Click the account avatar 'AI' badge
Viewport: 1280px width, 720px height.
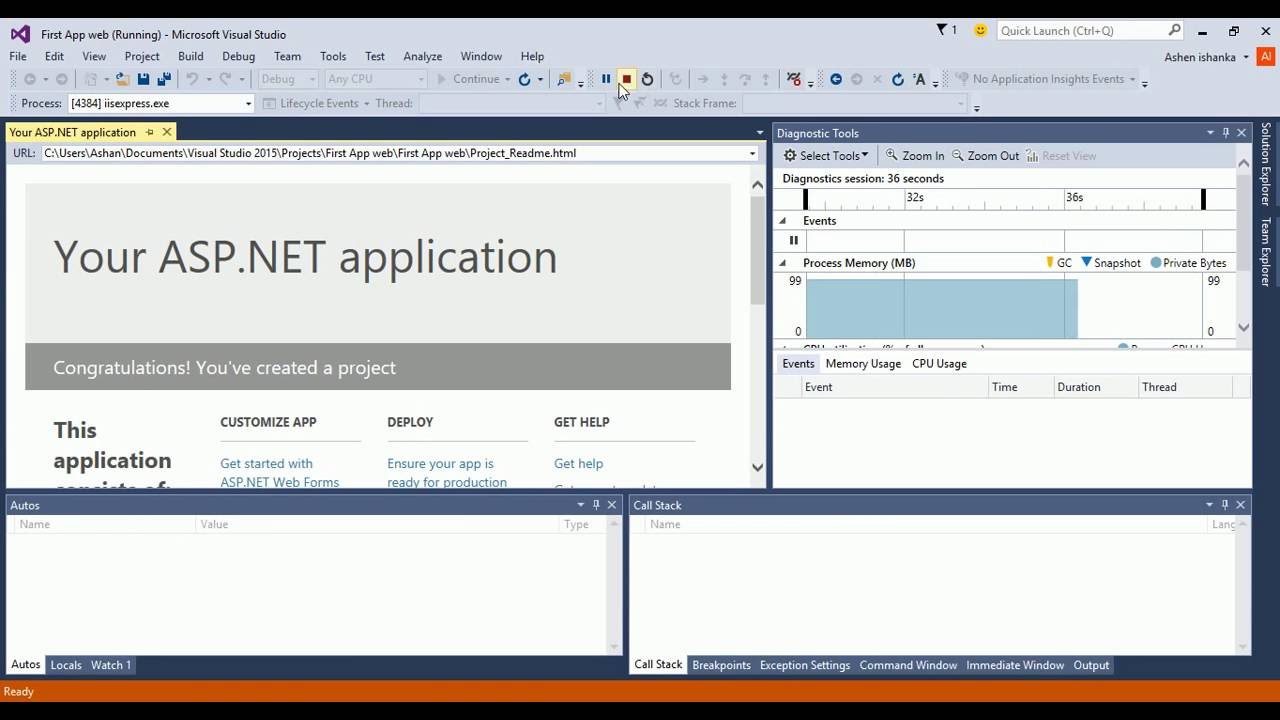[1265, 57]
